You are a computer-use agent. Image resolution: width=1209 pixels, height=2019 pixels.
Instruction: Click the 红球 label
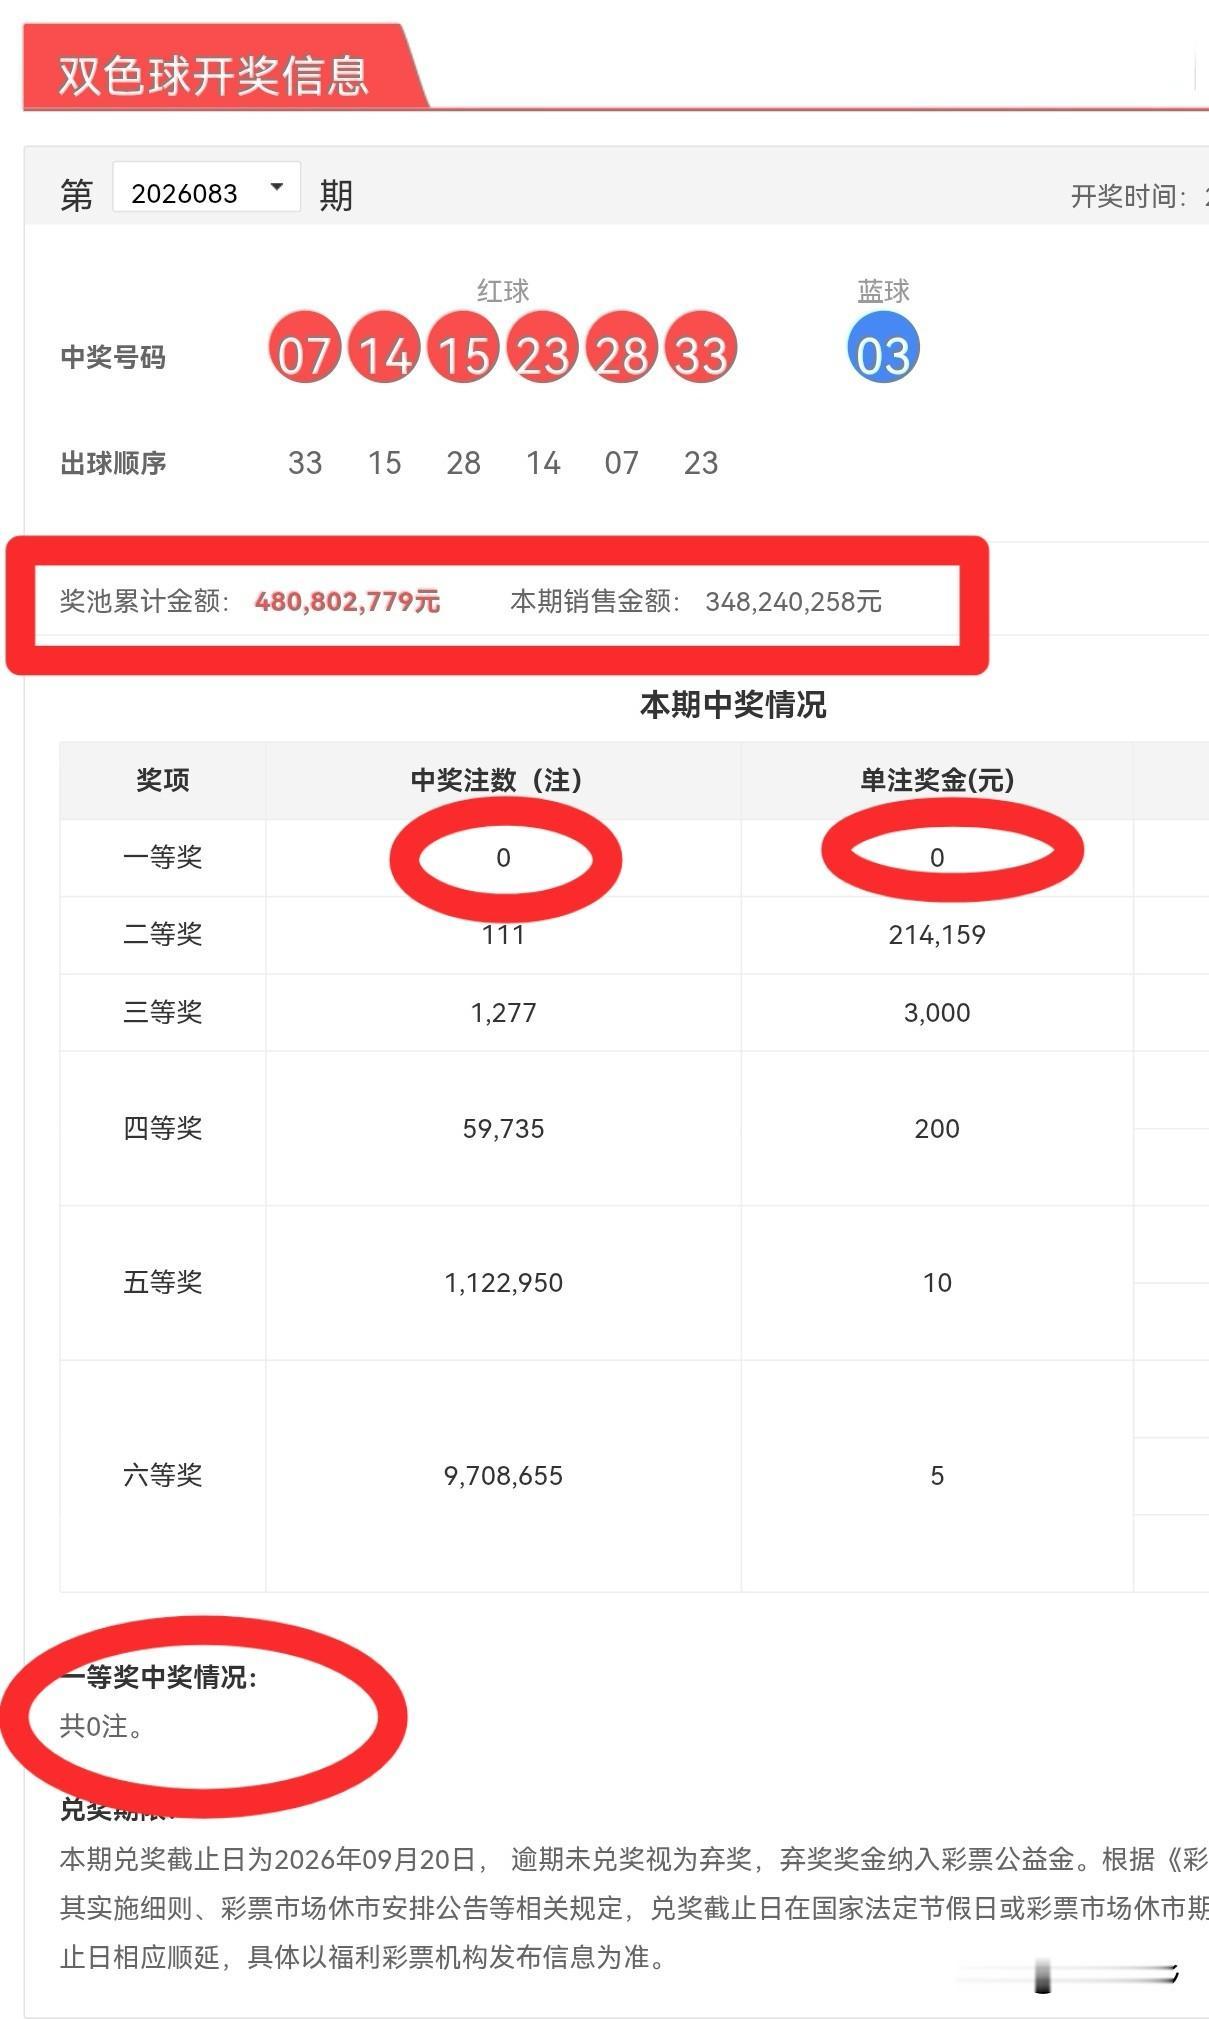[x=503, y=291]
